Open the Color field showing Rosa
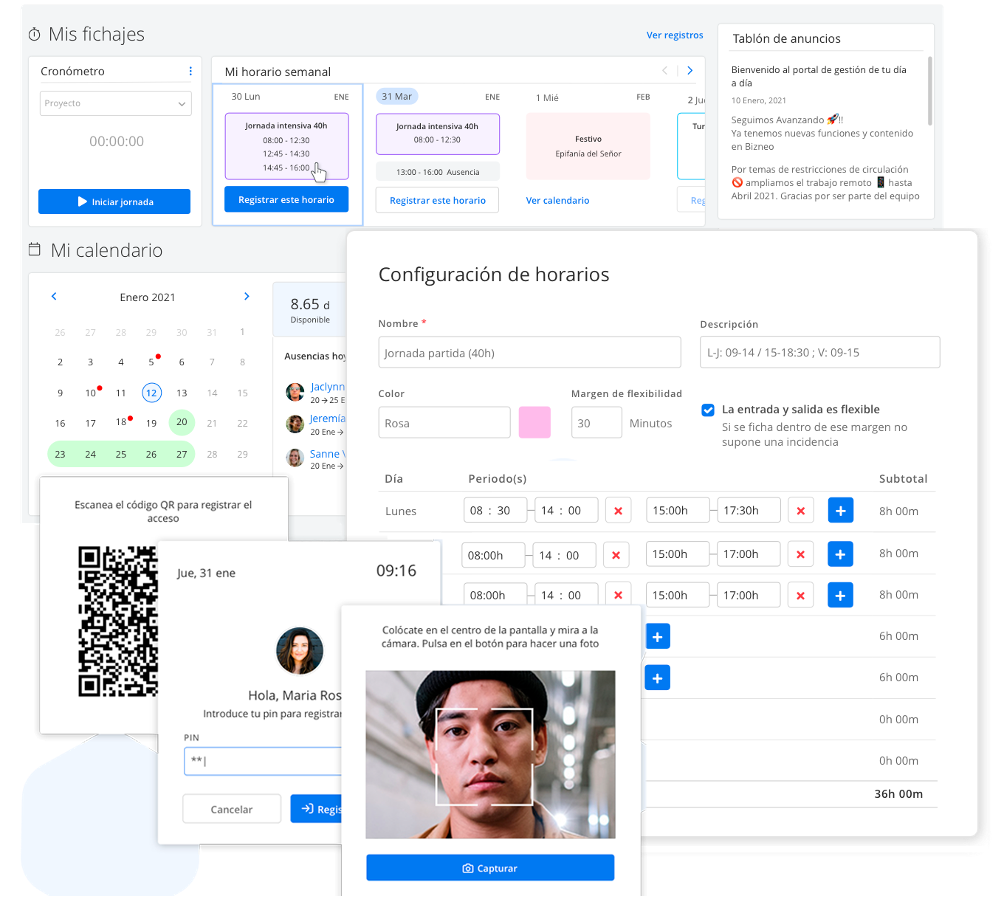The image size is (1004, 897). point(444,423)
